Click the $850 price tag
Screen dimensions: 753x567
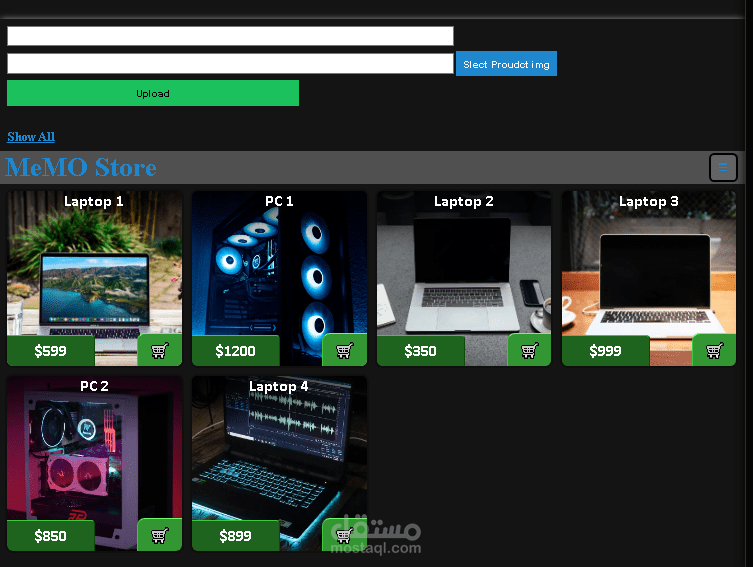(x=50, y=536)
